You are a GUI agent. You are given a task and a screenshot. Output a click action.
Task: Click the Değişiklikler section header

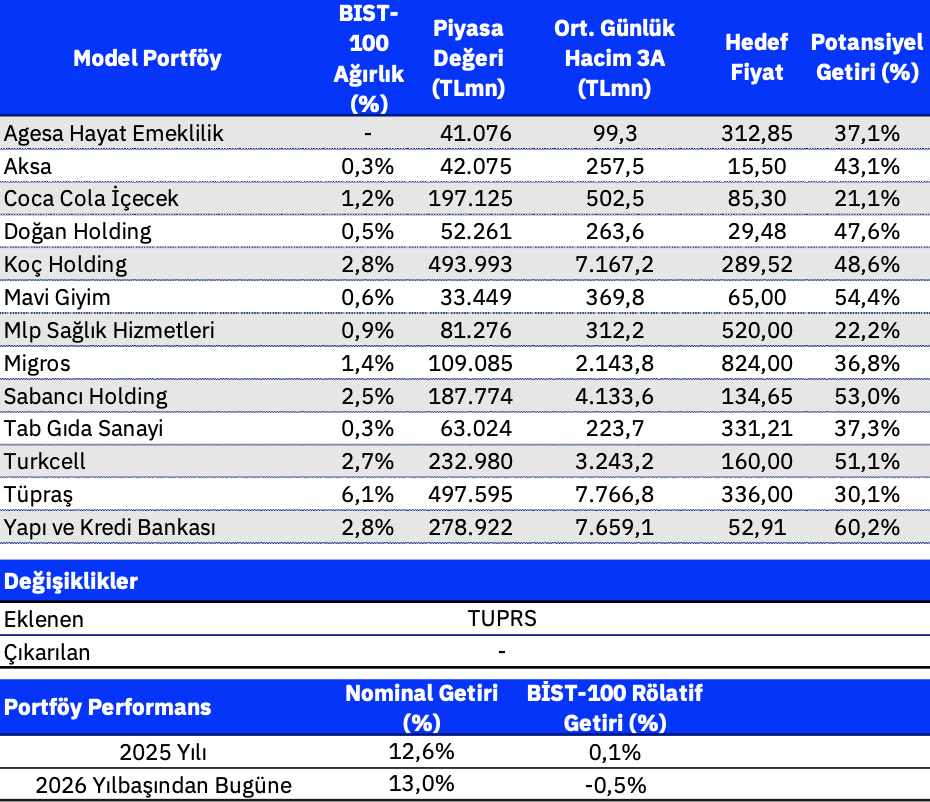click(x=72, y=582)
